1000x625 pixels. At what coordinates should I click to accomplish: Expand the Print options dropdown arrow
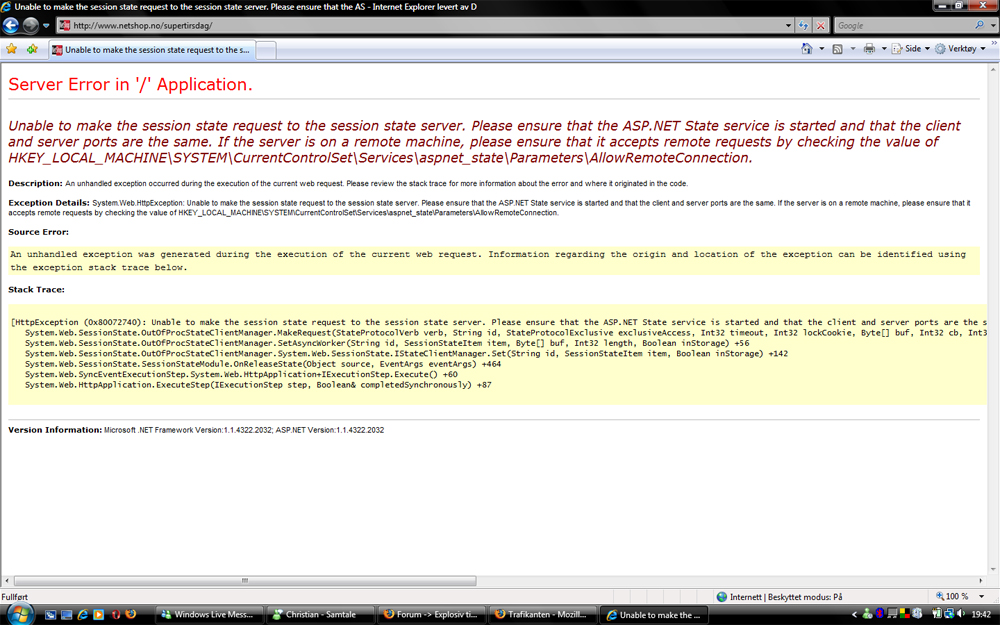tap(884, 48)
